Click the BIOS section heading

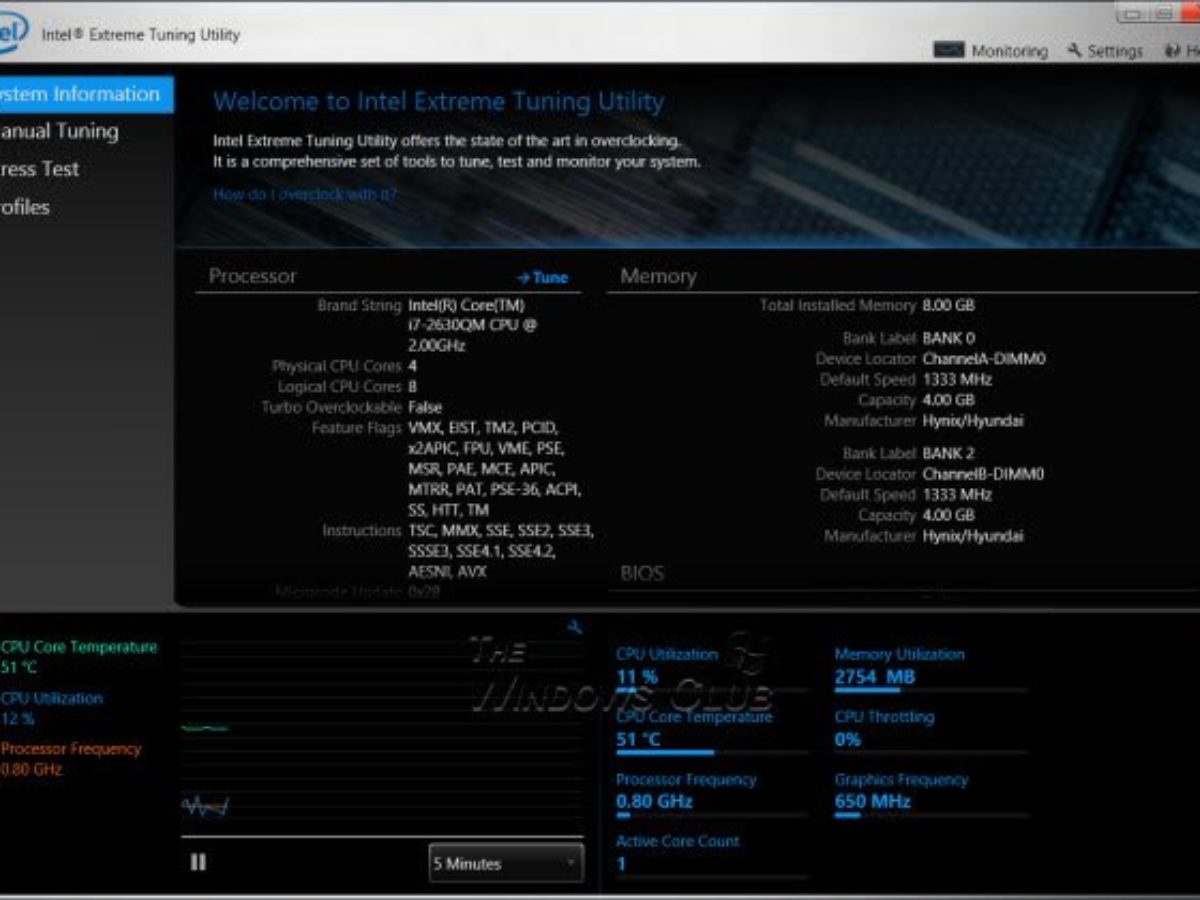[642, 573]
